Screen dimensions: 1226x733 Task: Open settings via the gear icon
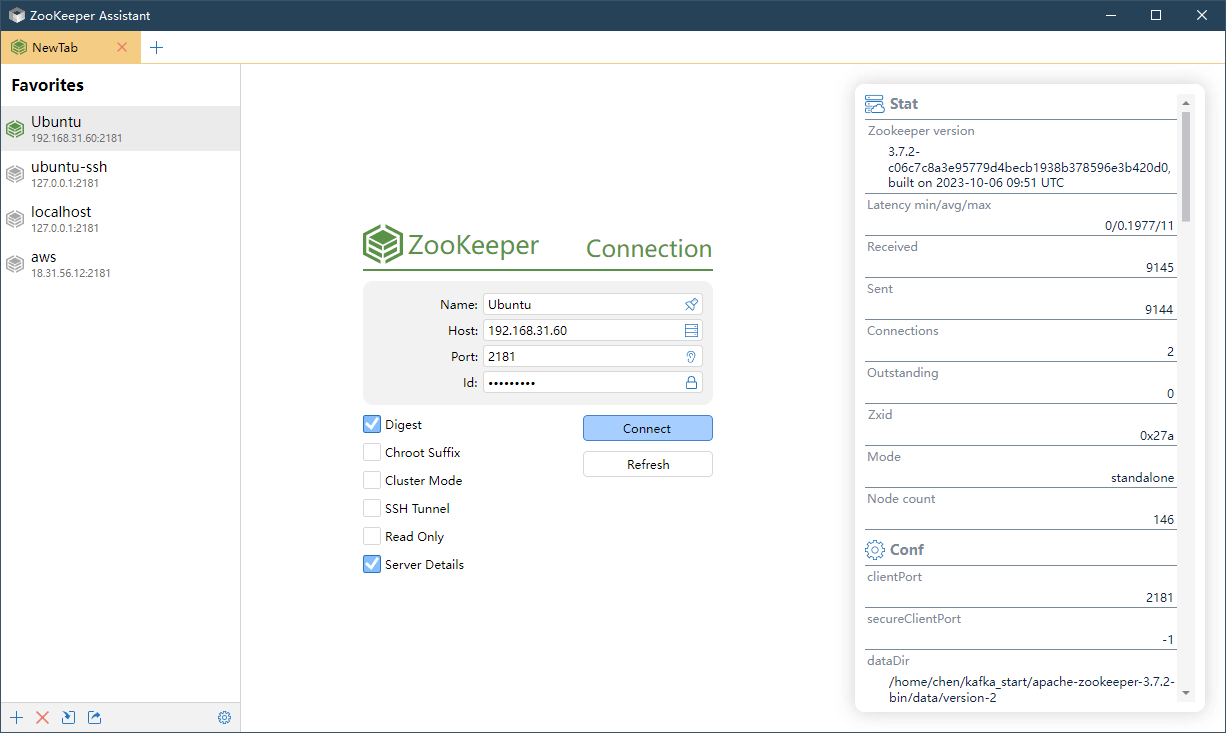point(224,717)
